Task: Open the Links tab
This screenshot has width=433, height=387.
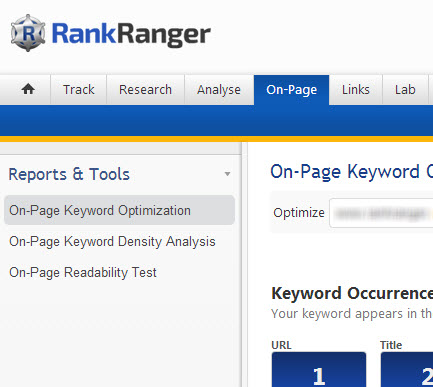Action: (x=356, y=89)
